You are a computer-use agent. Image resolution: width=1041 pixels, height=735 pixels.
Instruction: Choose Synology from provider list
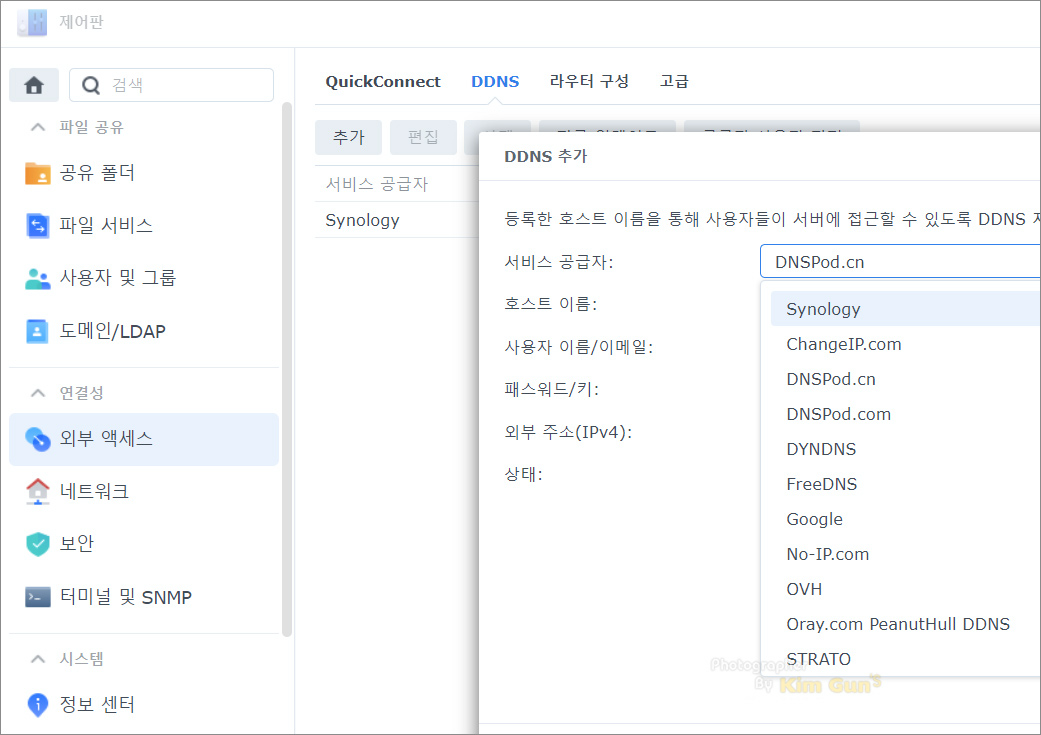click(x=906, y=309)
